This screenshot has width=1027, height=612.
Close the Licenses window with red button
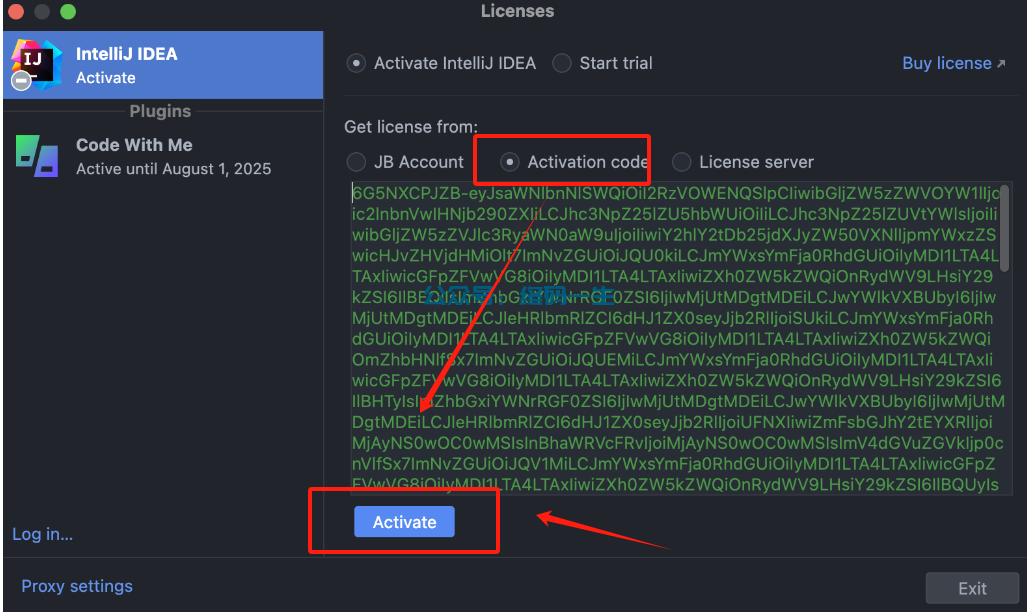click(x=16, y=12)
